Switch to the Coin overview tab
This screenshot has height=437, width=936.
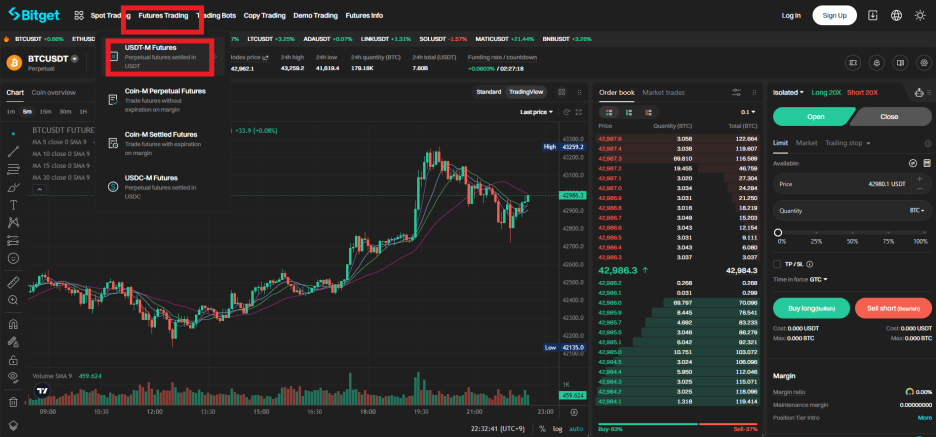point(54,93)
